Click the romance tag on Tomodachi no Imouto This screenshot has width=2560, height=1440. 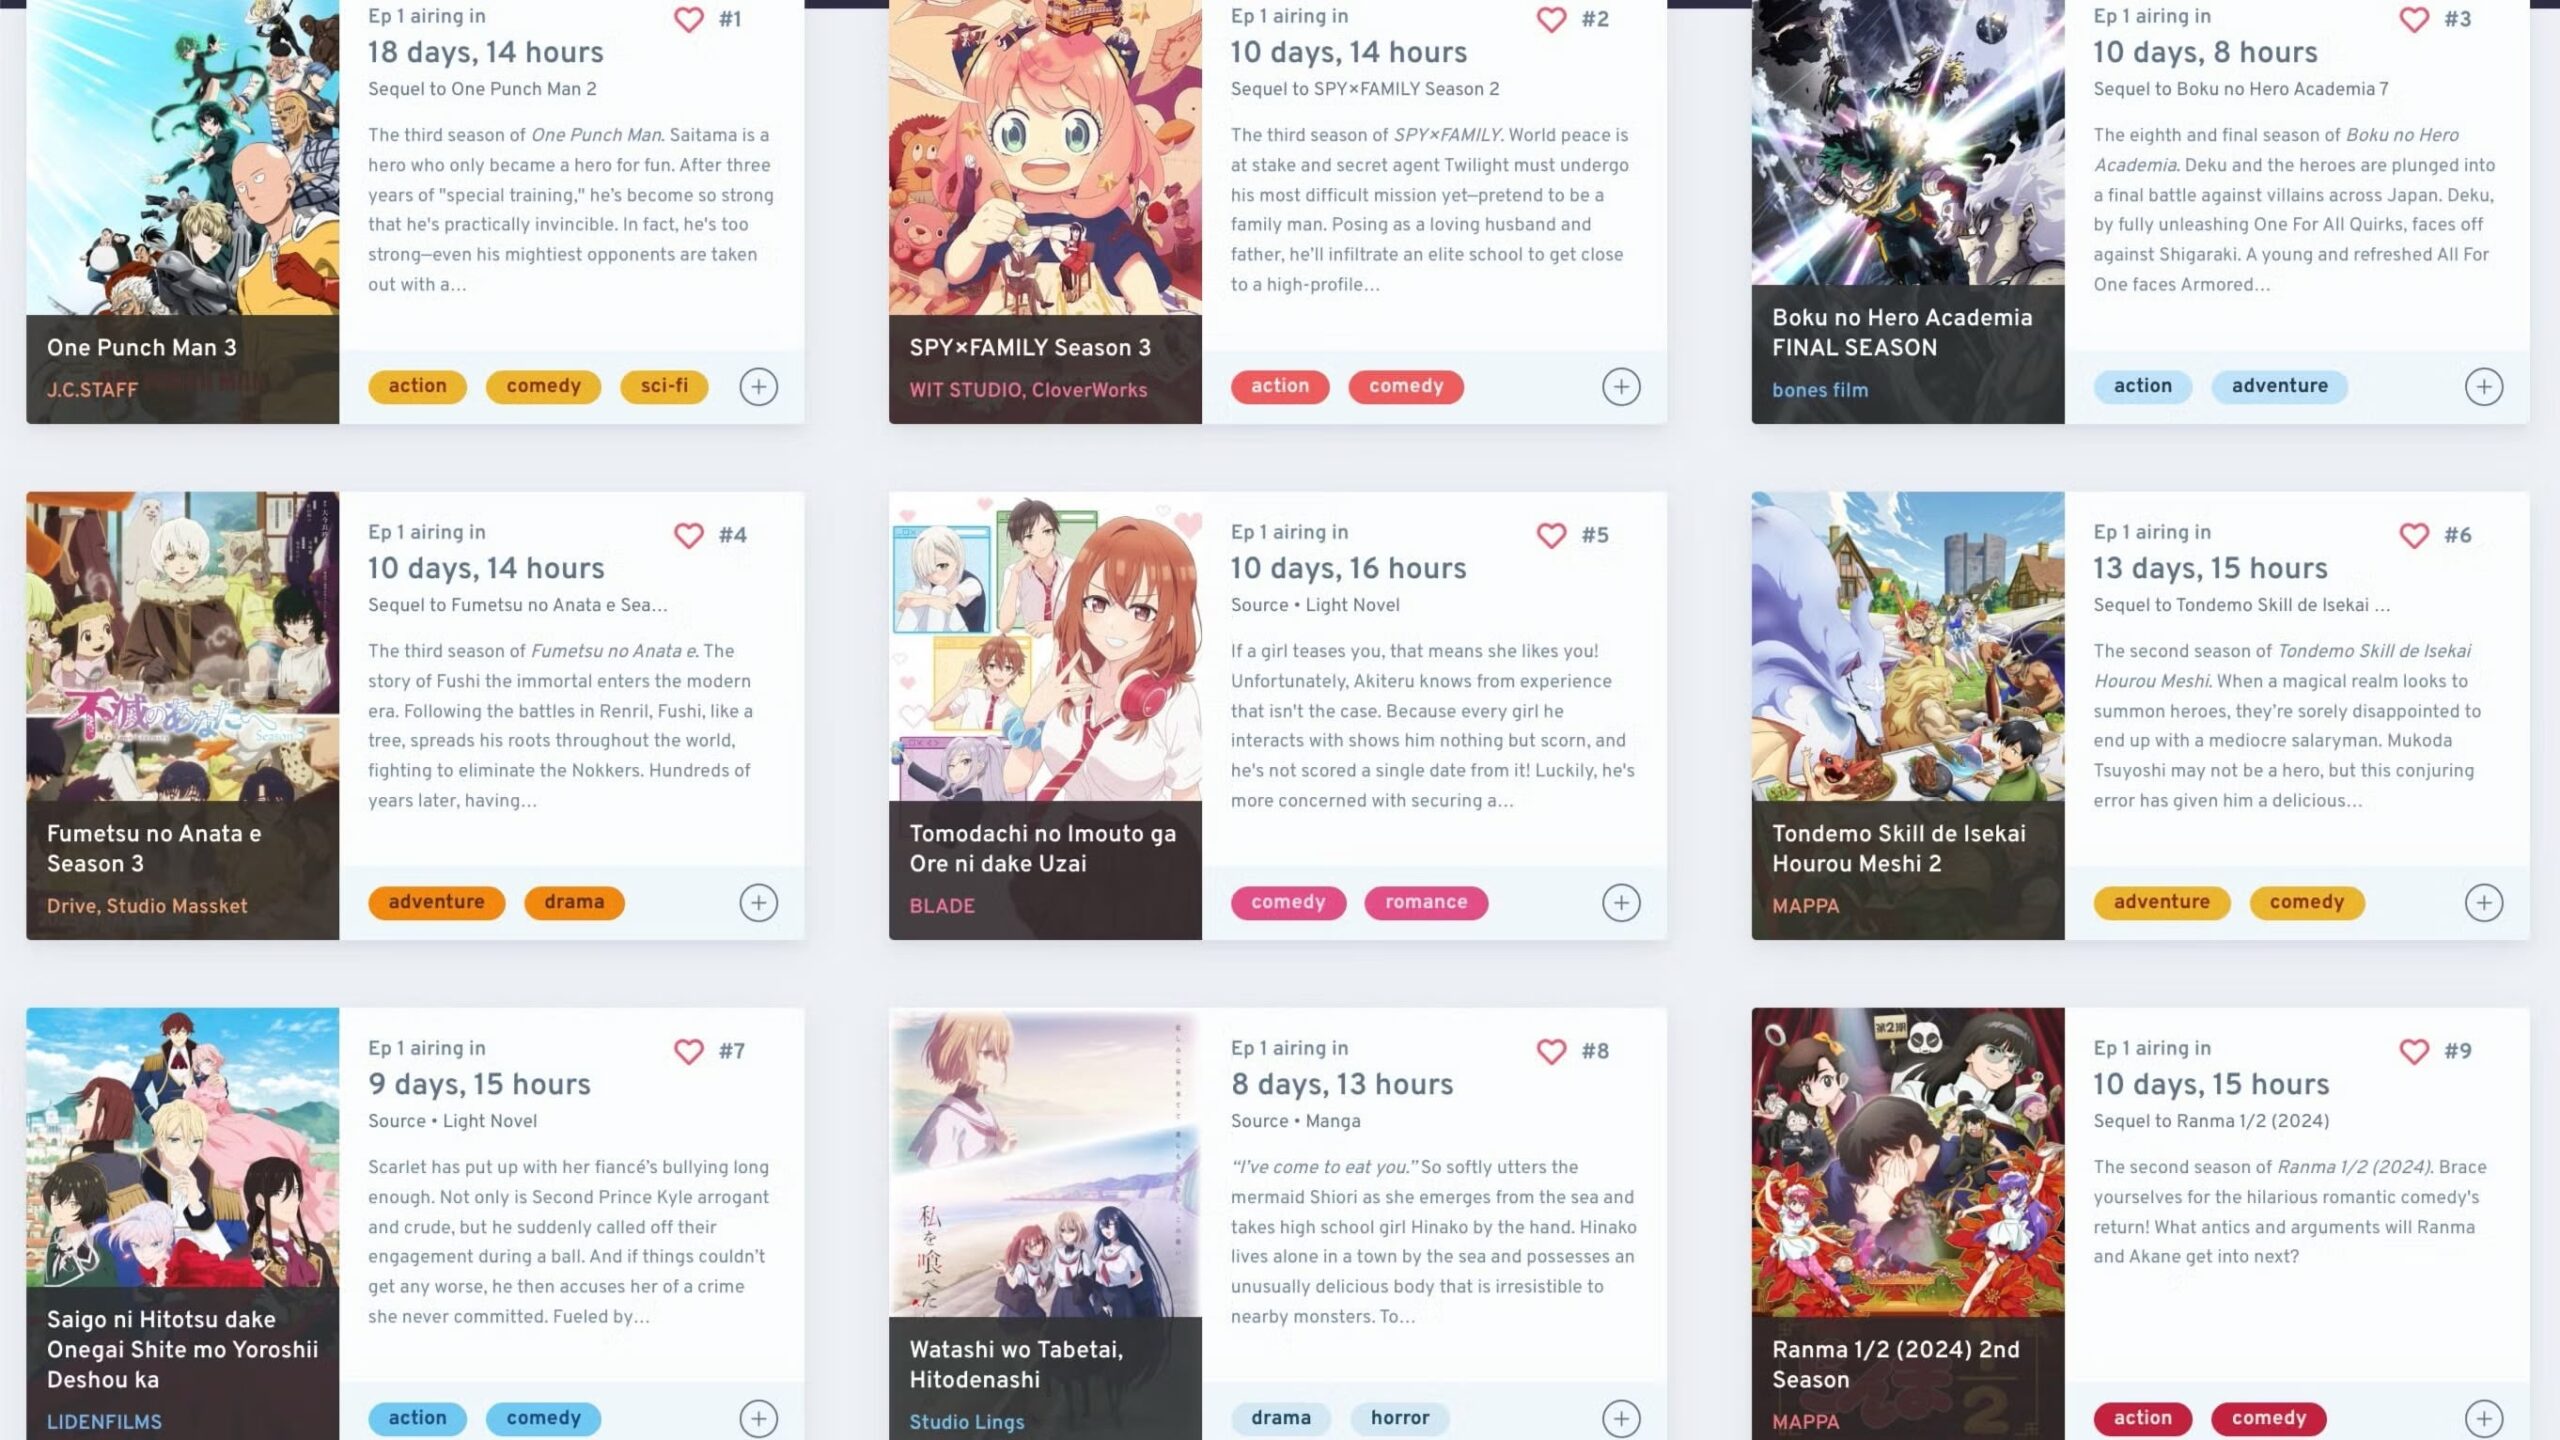pos(1426,902)
